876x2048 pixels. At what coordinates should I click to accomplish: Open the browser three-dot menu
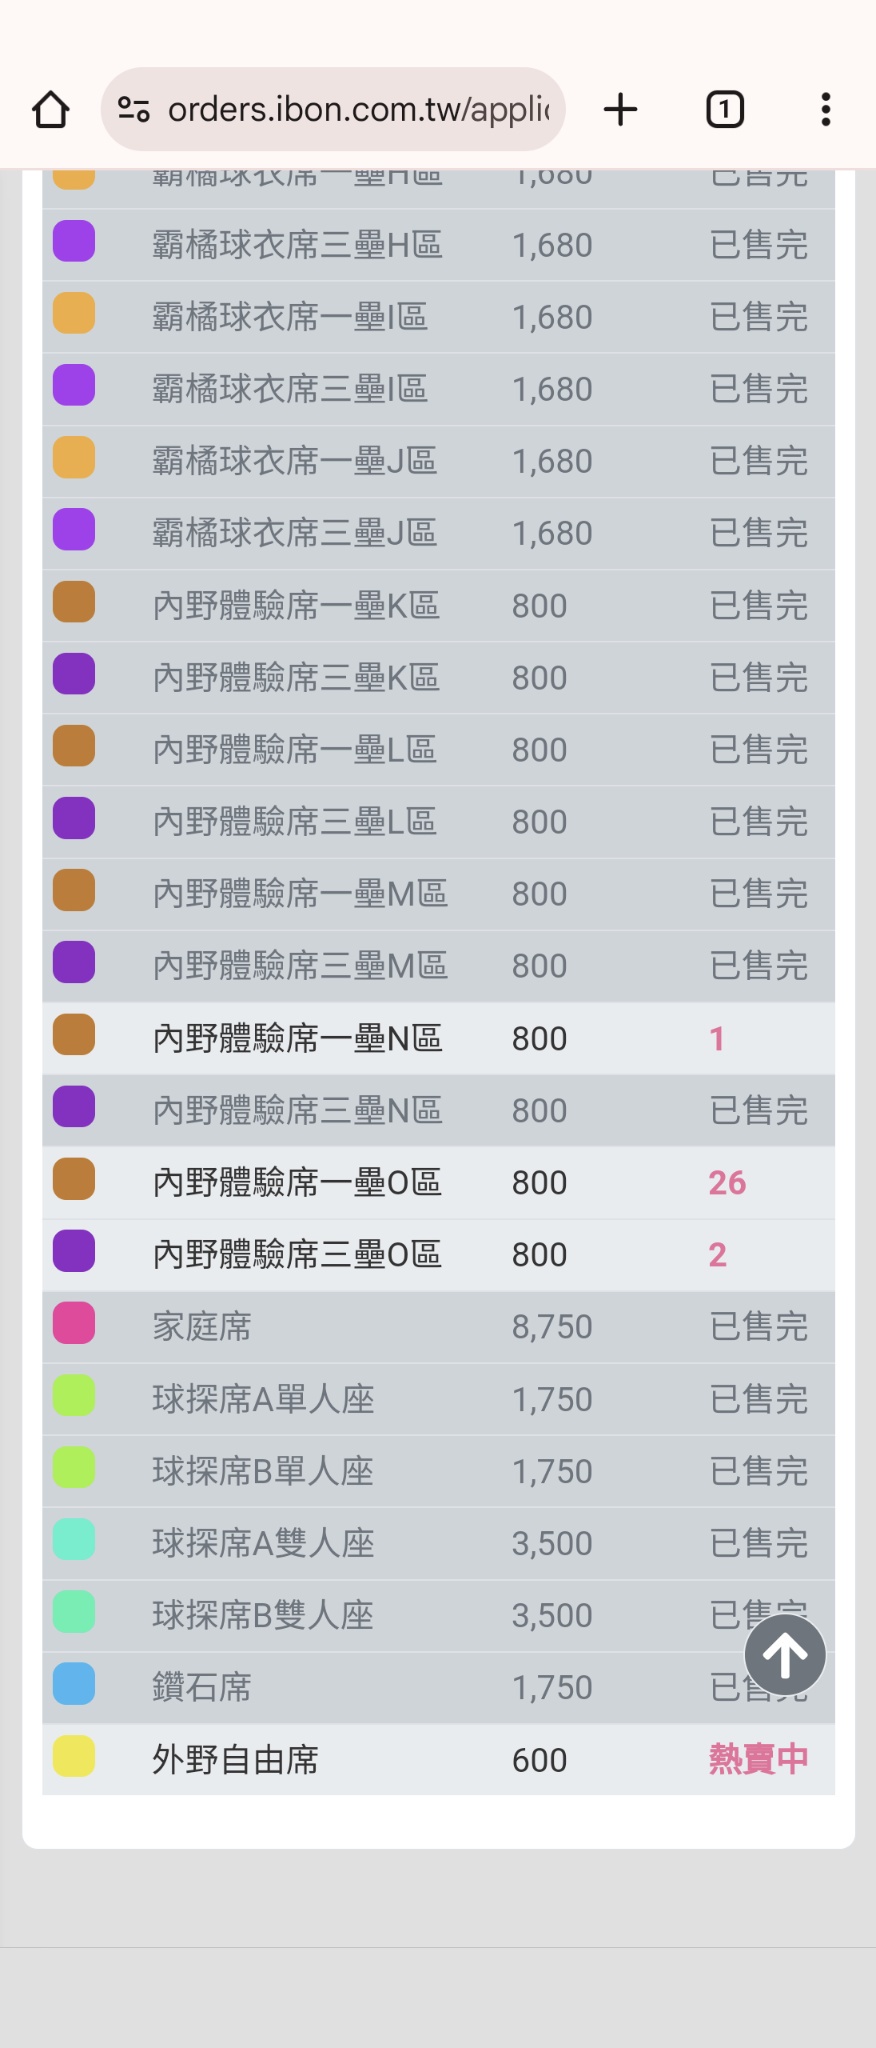pyautogui.click(x=825, y=109)
